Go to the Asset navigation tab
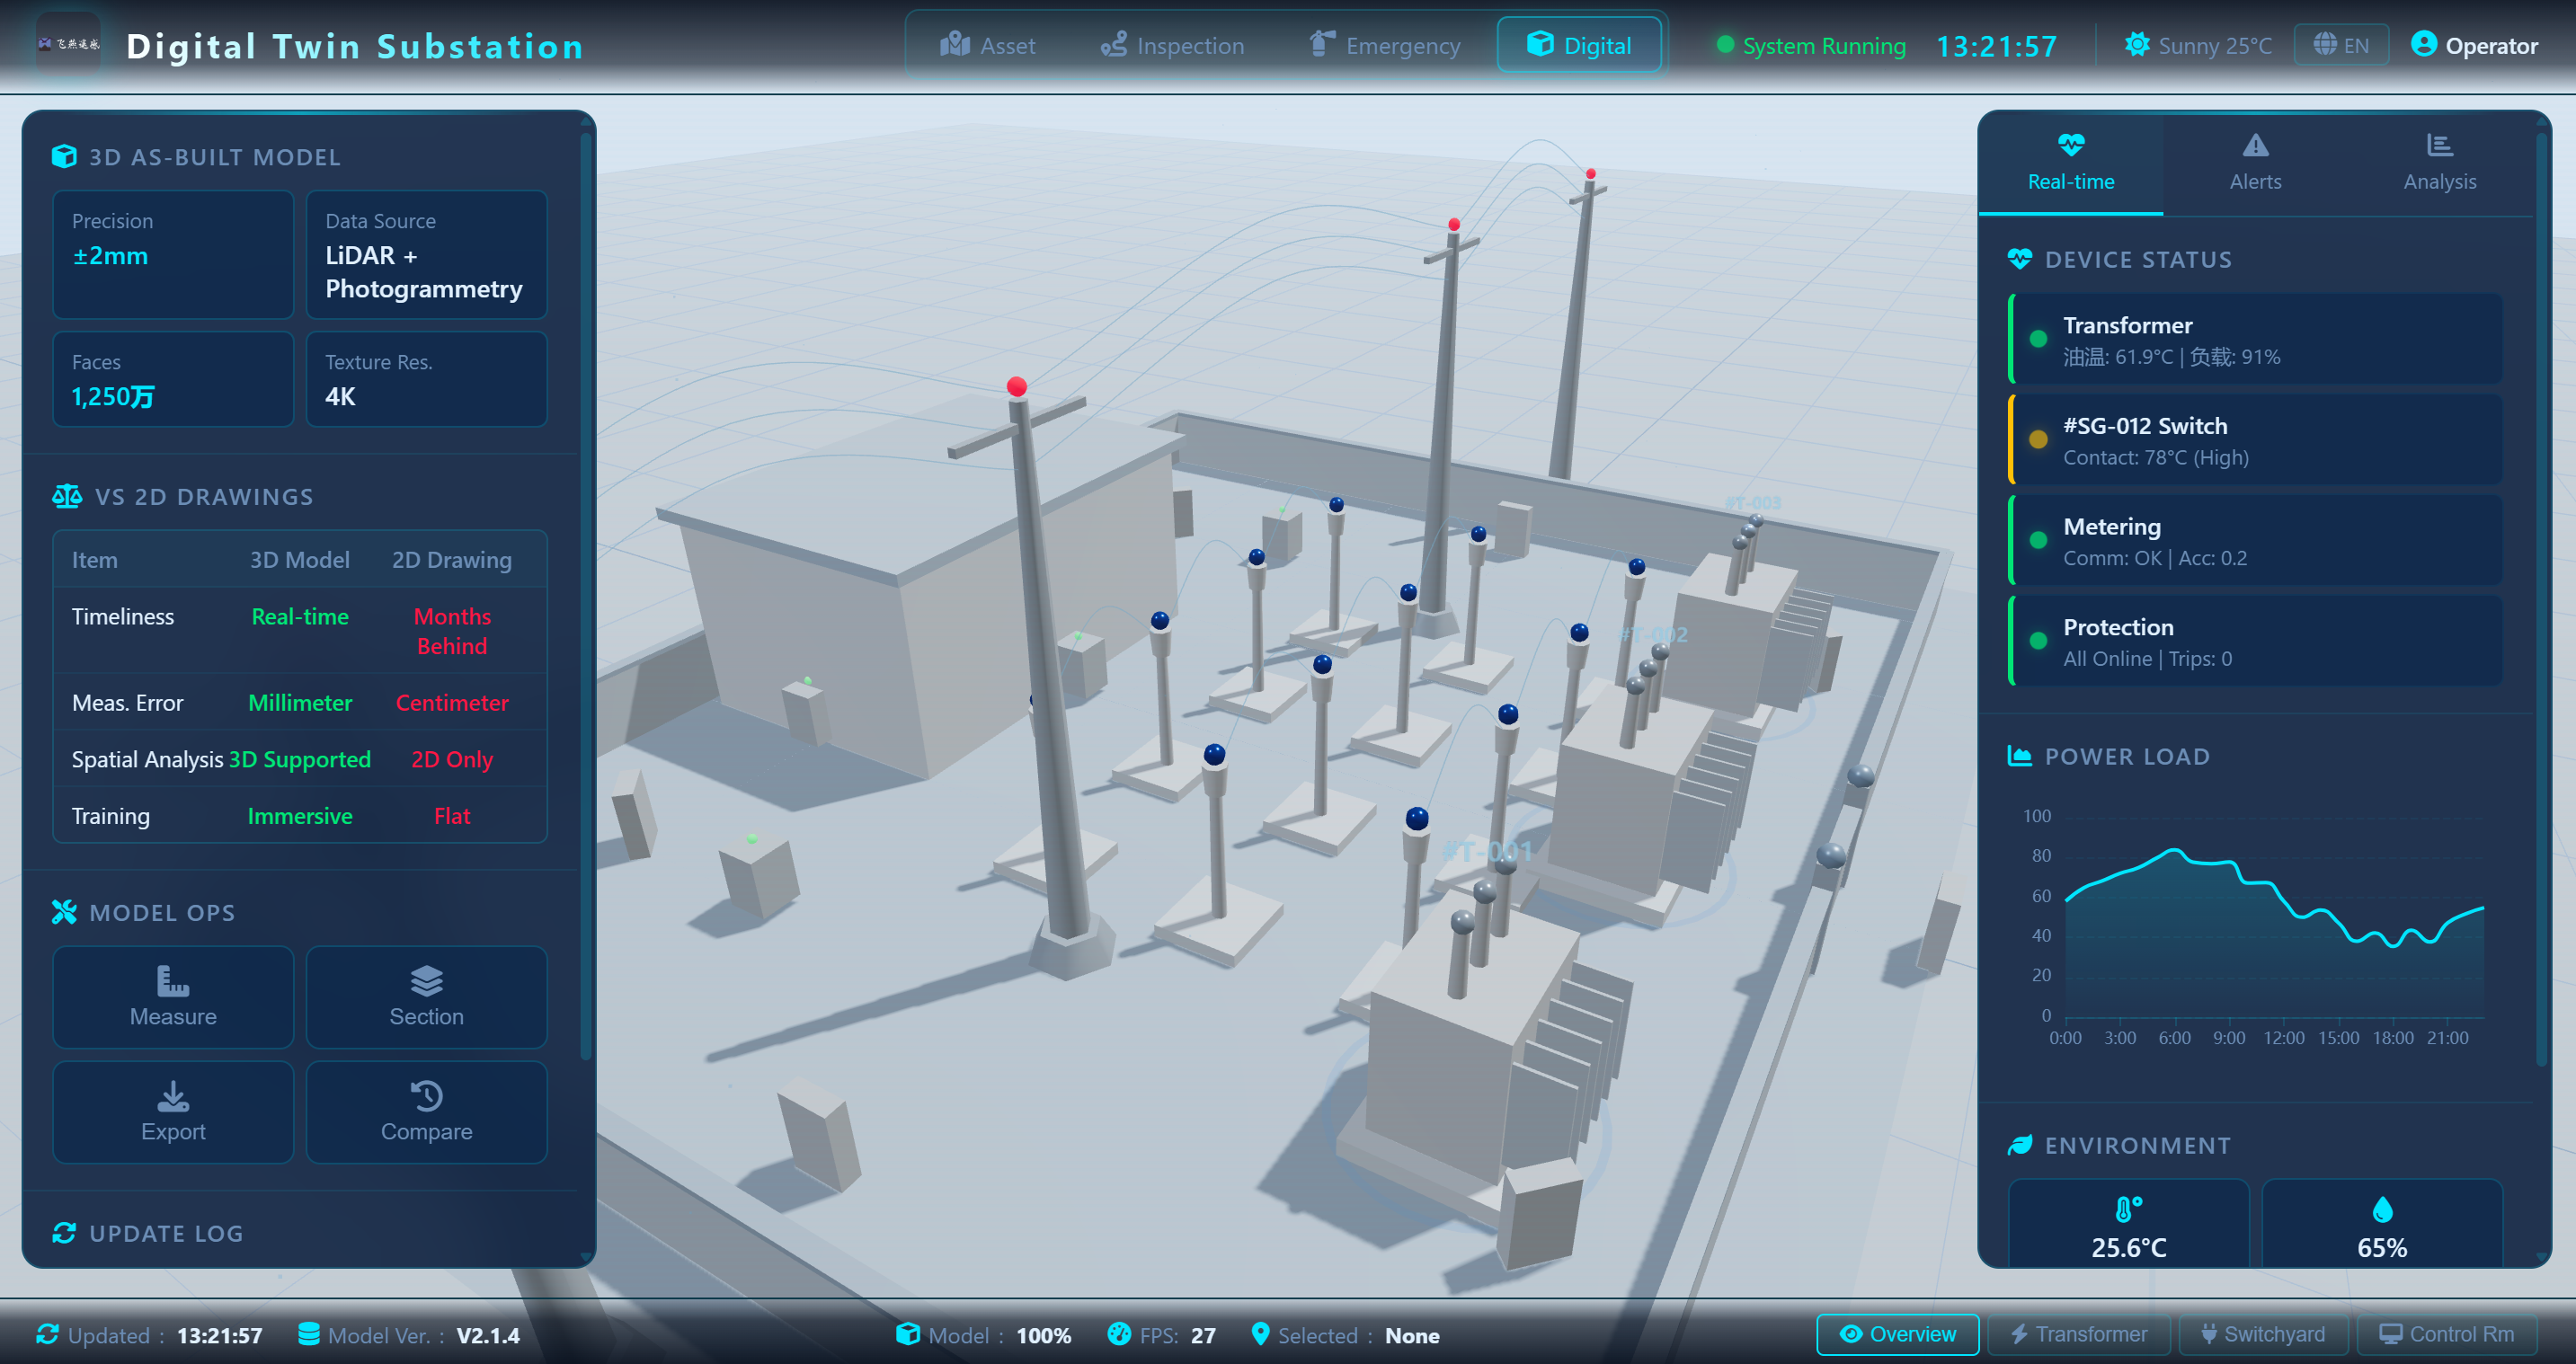Image resolution: width=2576 pixels, height=1364 pixels. pyautogui.click(x=987, y=45)
